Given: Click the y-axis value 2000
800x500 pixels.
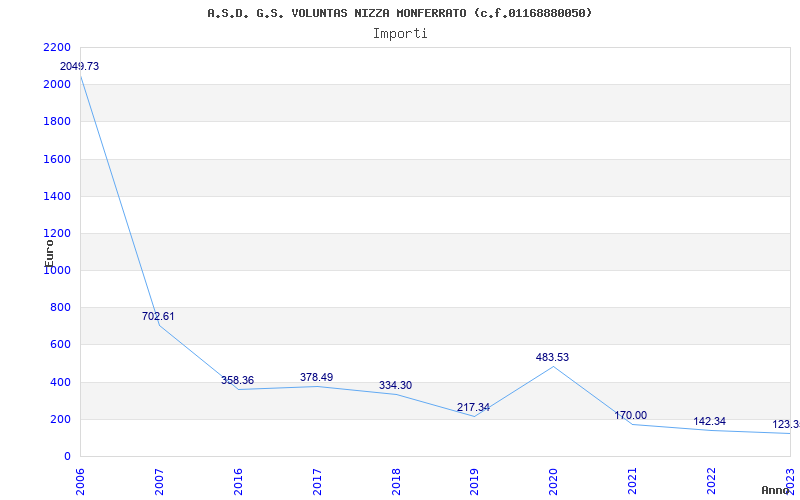Looking at the screenshot, I should (57, 85).
